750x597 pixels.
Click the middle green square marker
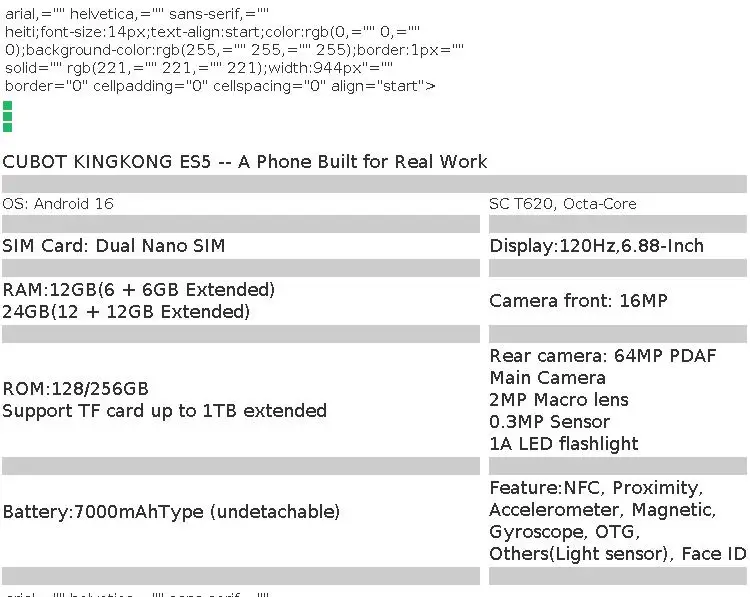click(x=7, y=116)
